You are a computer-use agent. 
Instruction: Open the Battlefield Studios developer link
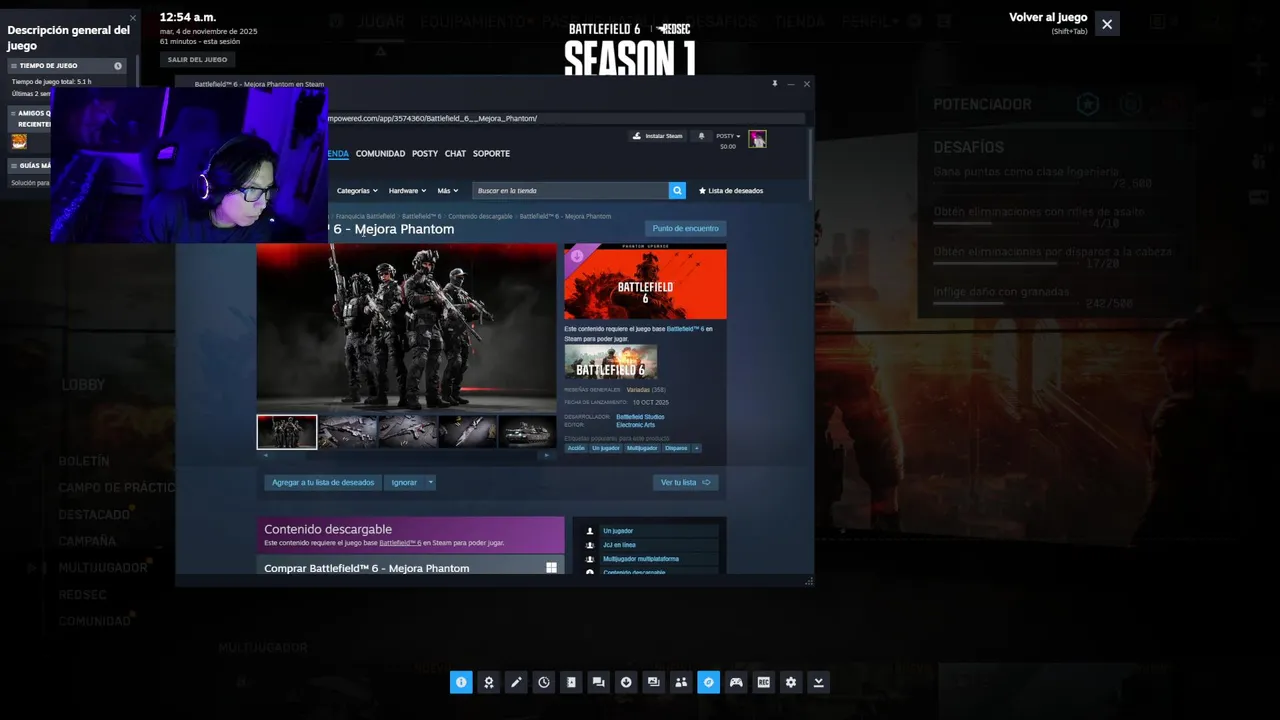coord(640,417)
